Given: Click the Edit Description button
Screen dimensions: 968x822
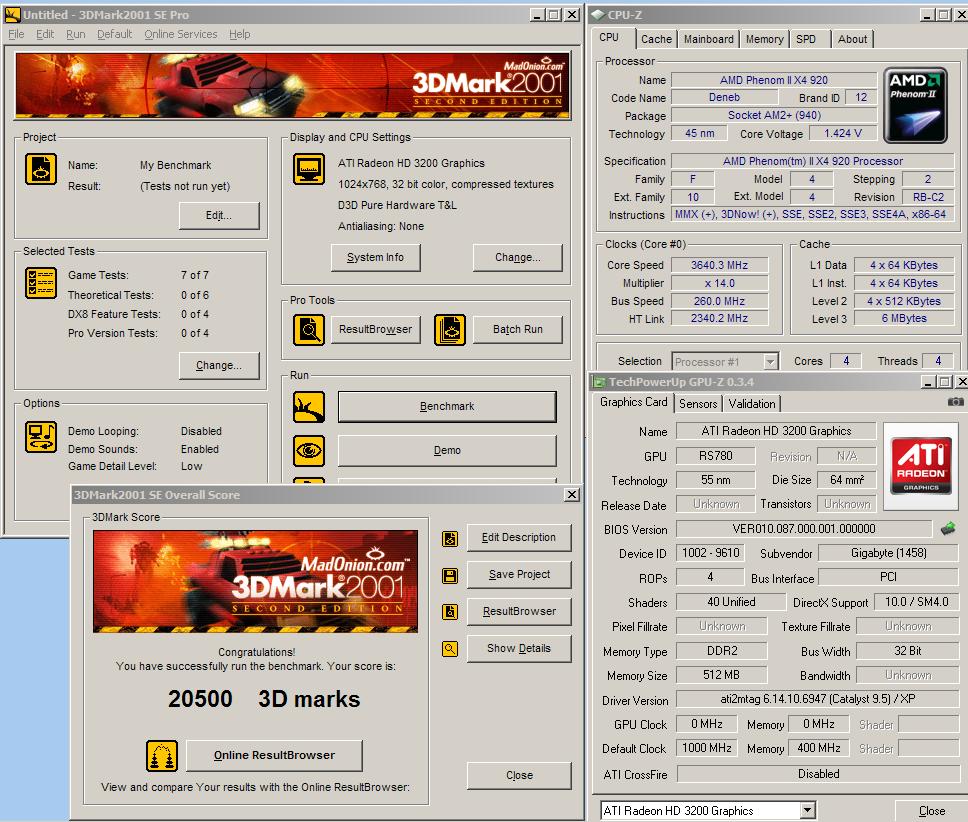Looking at the screenshot, I should [519, 538].
